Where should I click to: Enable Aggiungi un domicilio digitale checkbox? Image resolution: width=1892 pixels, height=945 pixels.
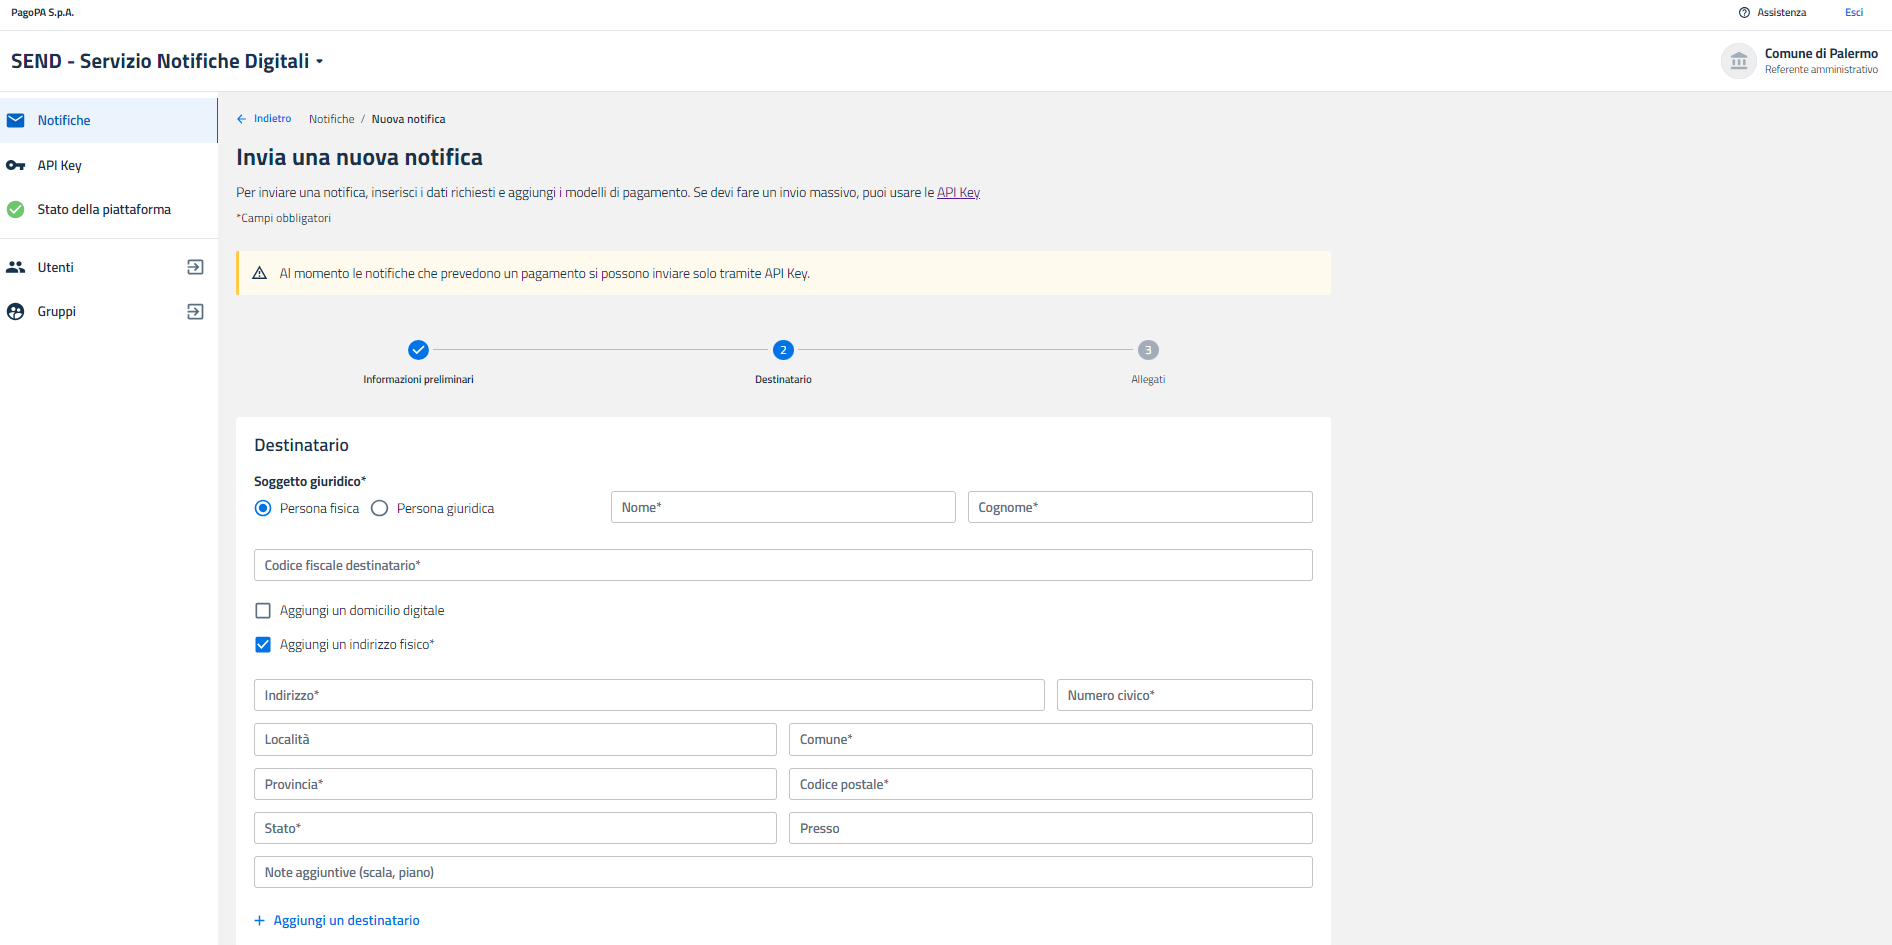click(x=263, y=611)
